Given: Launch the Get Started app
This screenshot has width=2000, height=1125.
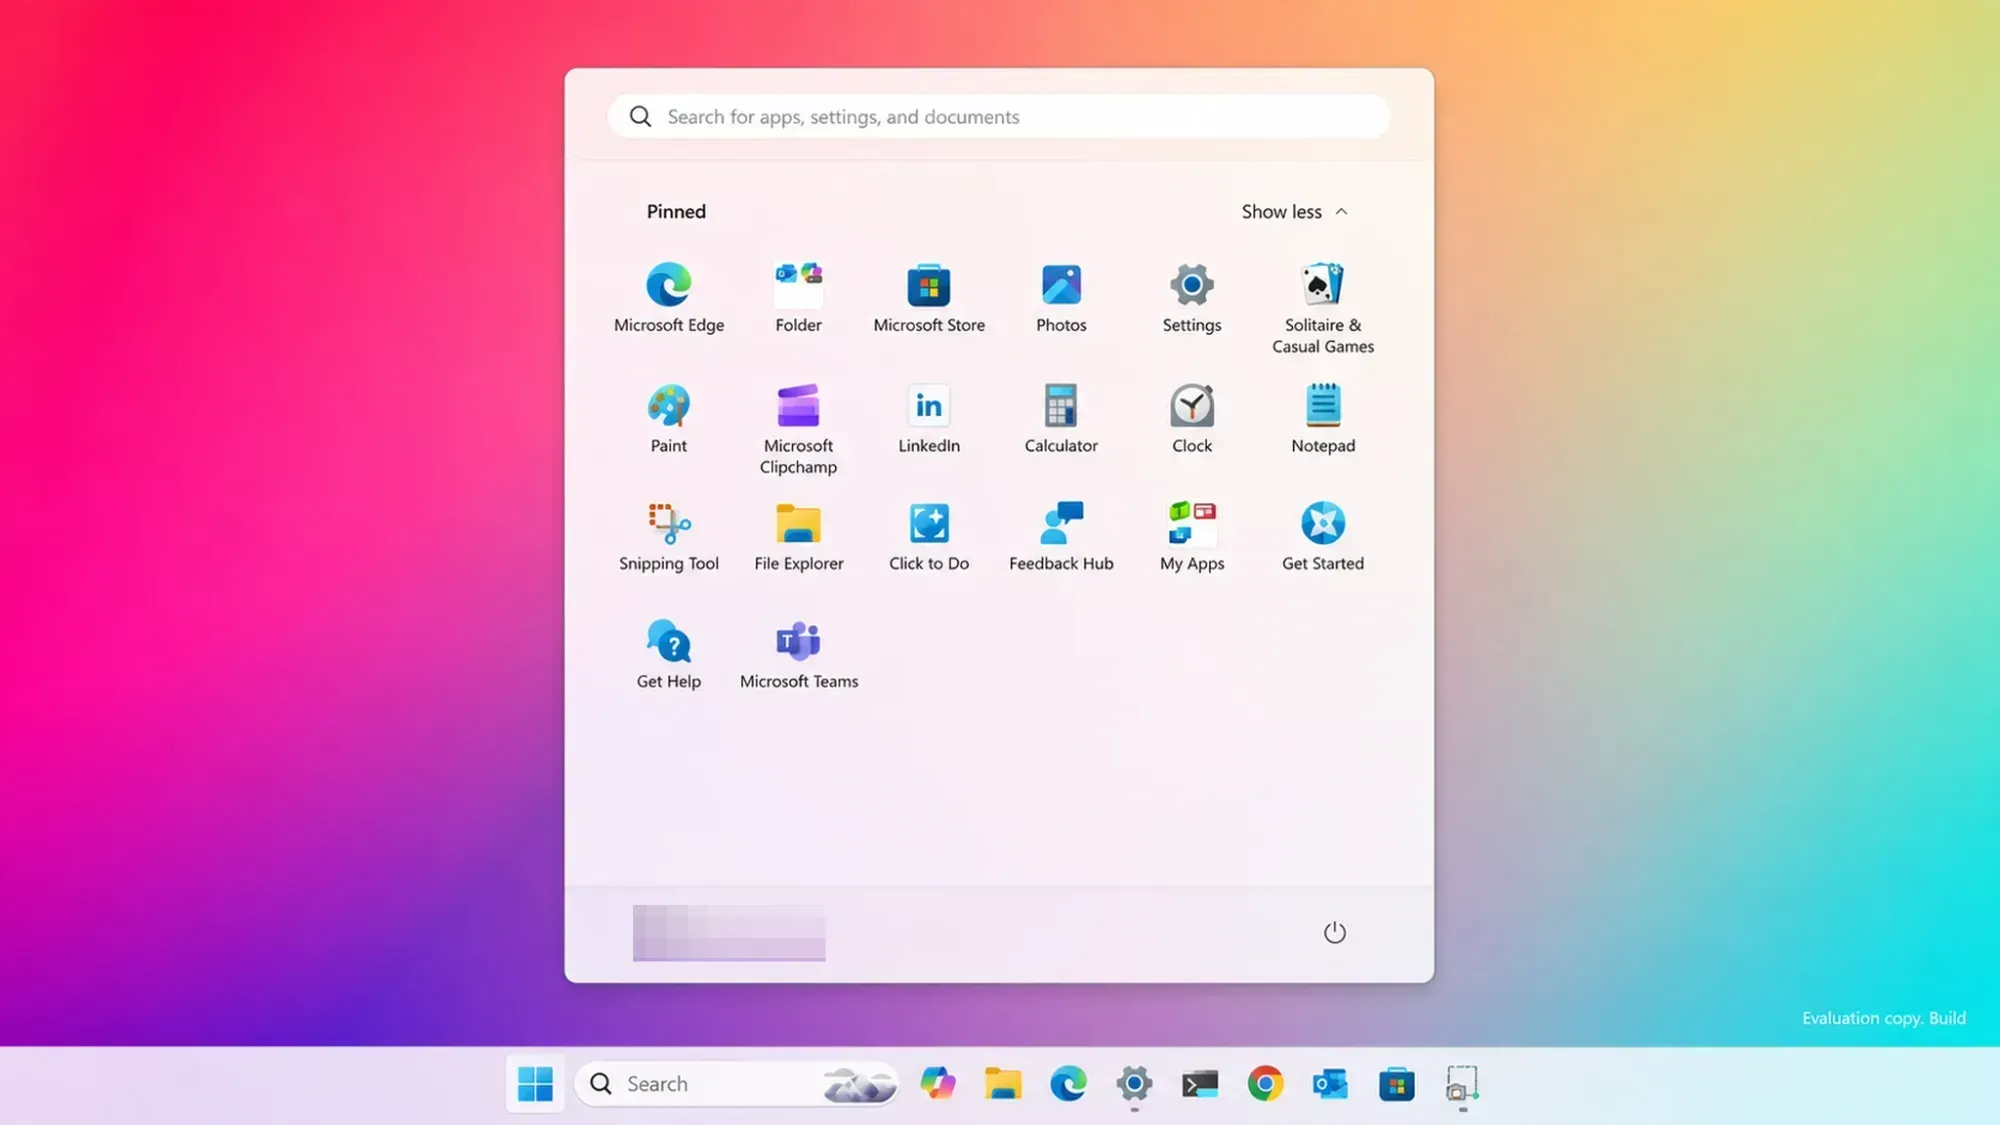Looking at the screenshot, I should pos(1323,537).
